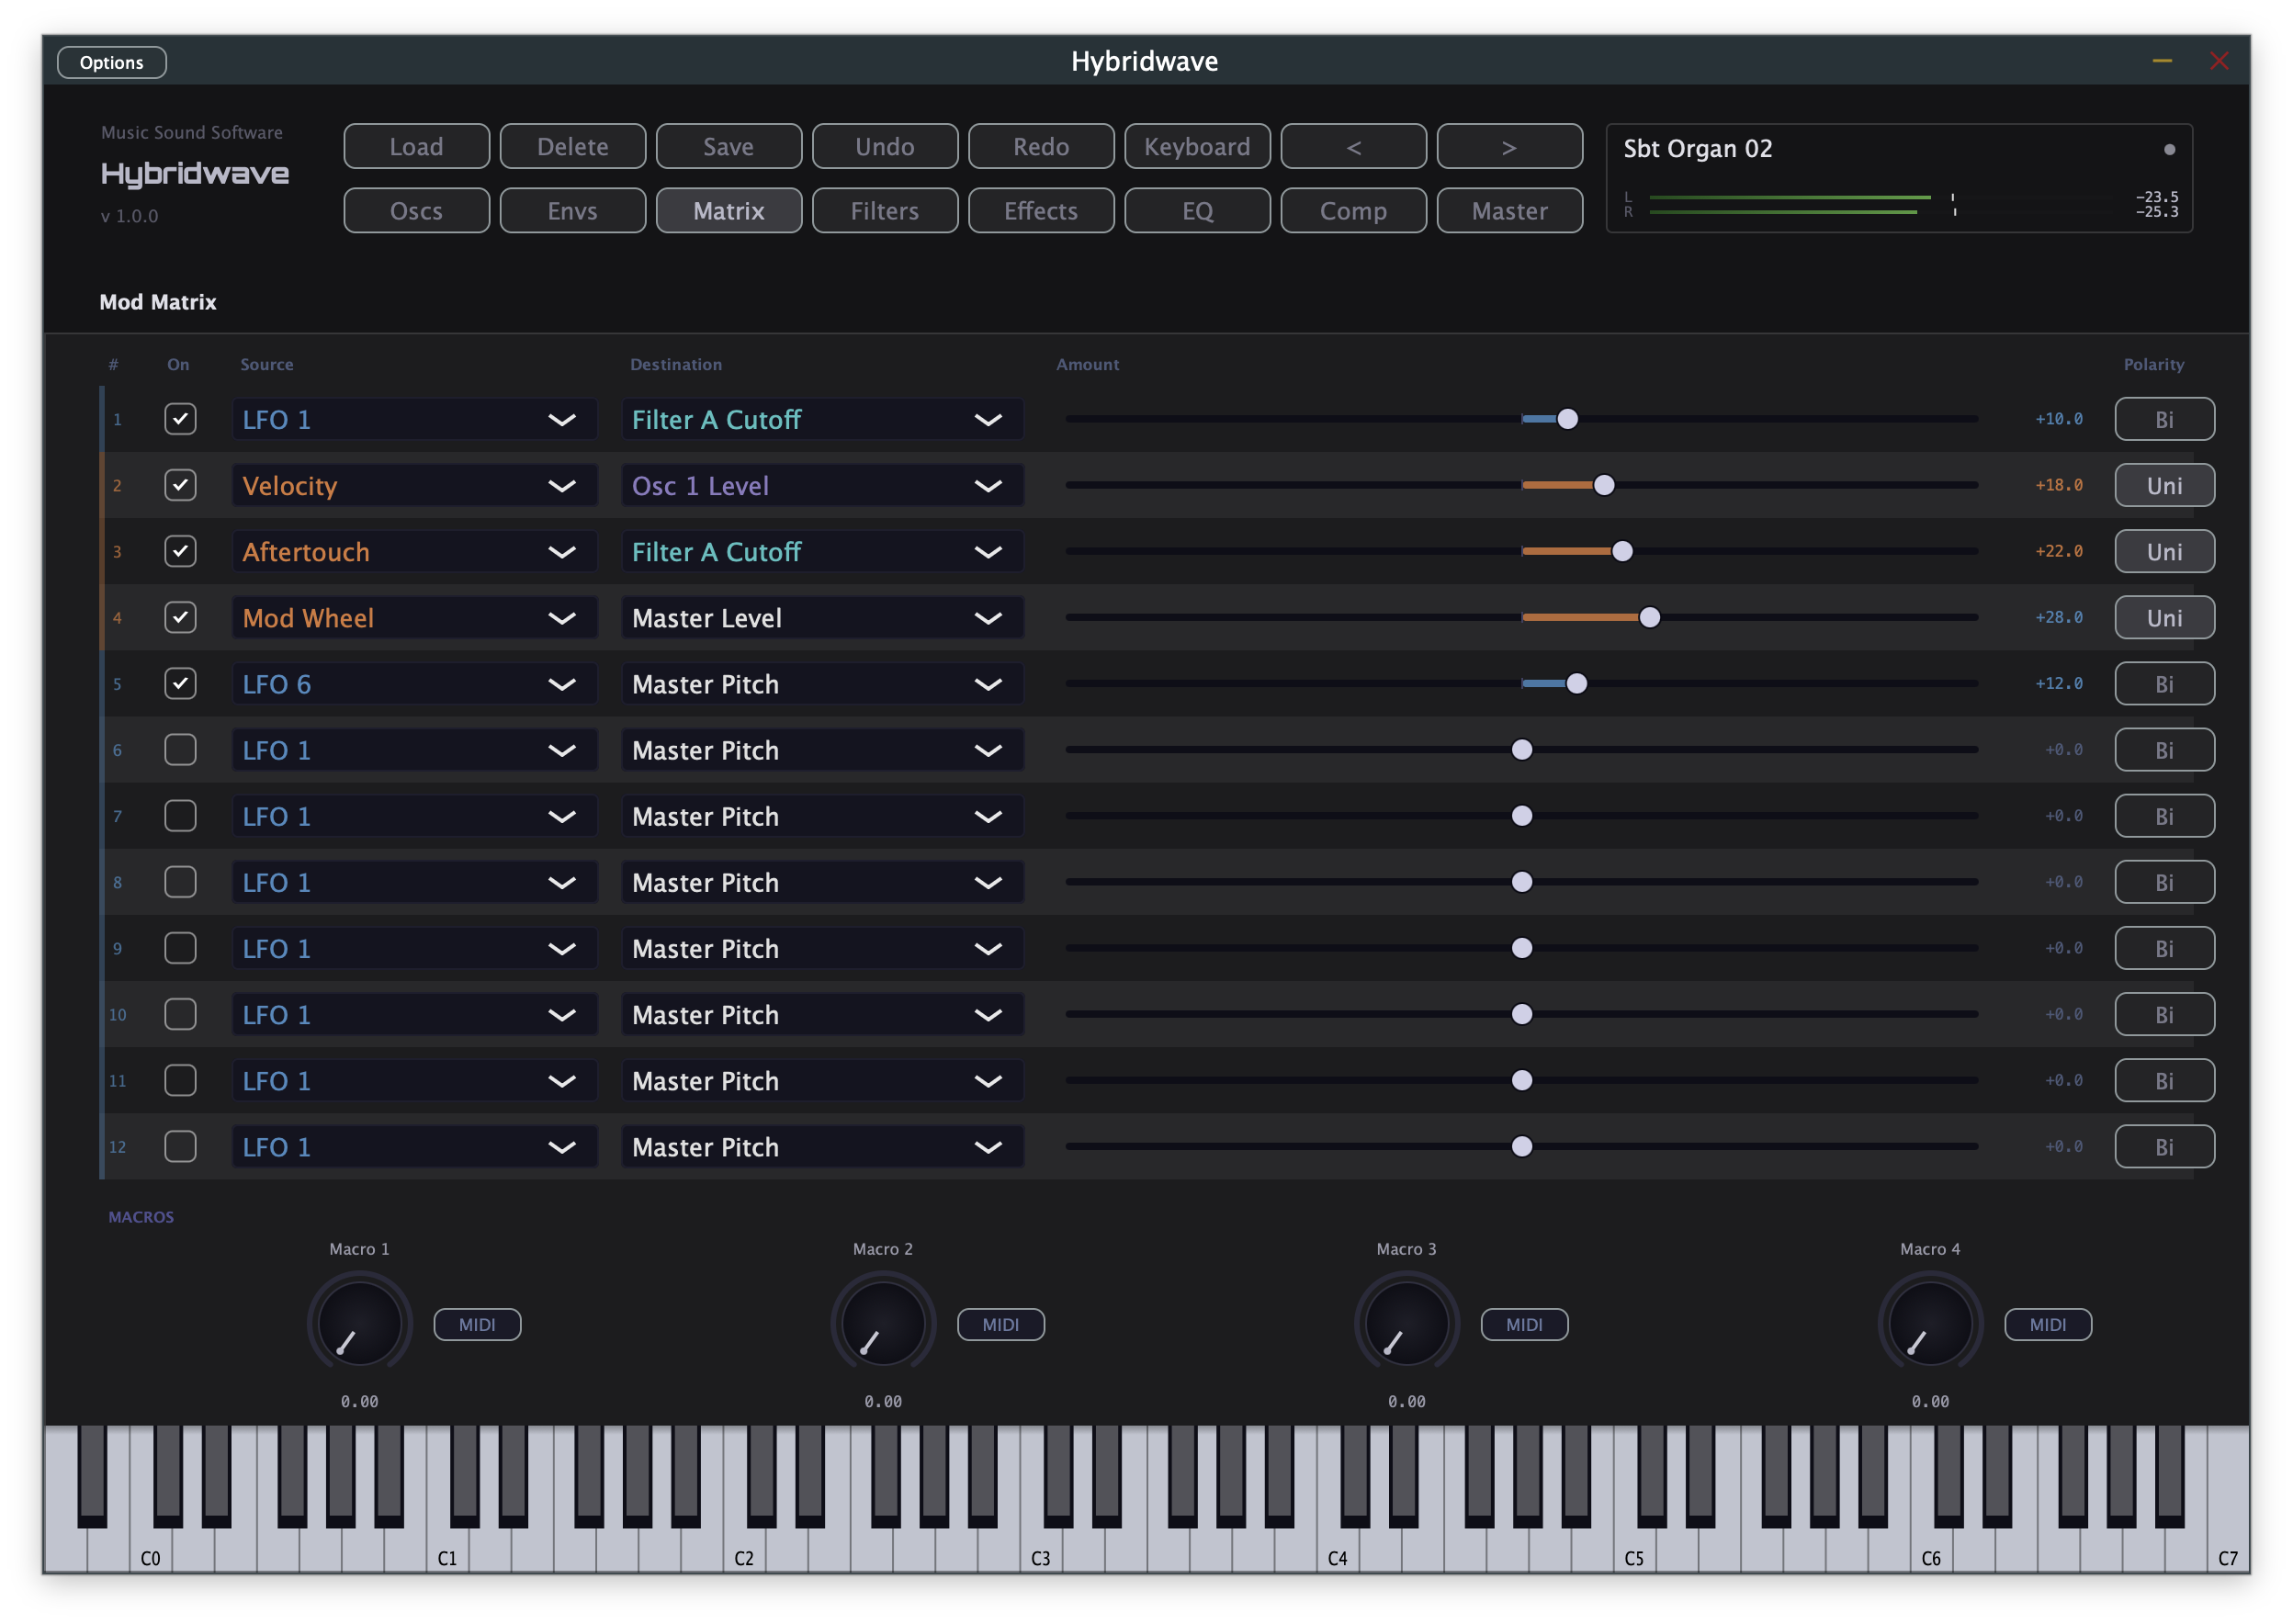Go to next preset with > button
The height and width of the screenshot is (1624, 2293).
[x=1509, y=147]
